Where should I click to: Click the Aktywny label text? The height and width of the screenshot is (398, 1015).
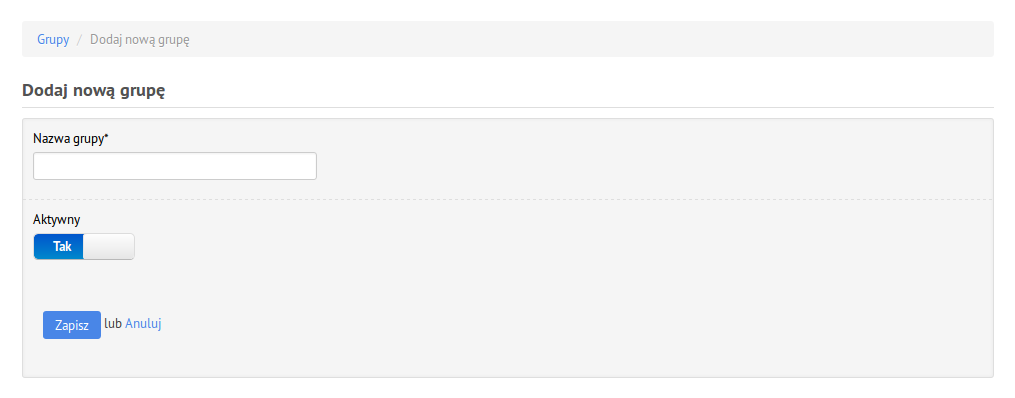(56, 219)
